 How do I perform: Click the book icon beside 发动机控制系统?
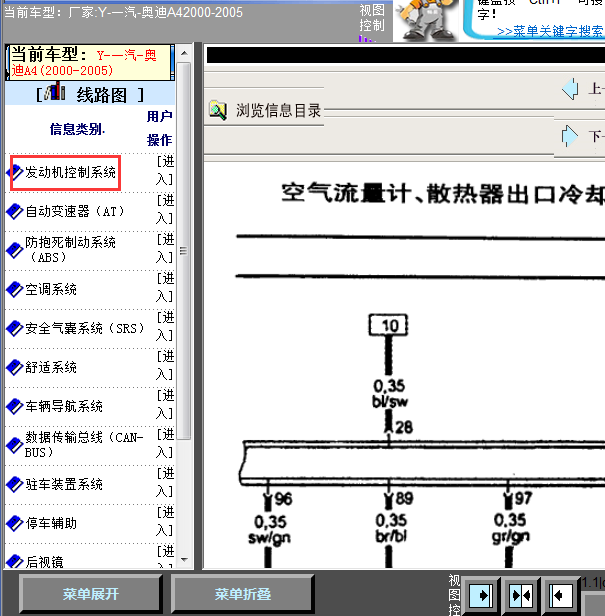pyautogui.click(x=15, y=172)
